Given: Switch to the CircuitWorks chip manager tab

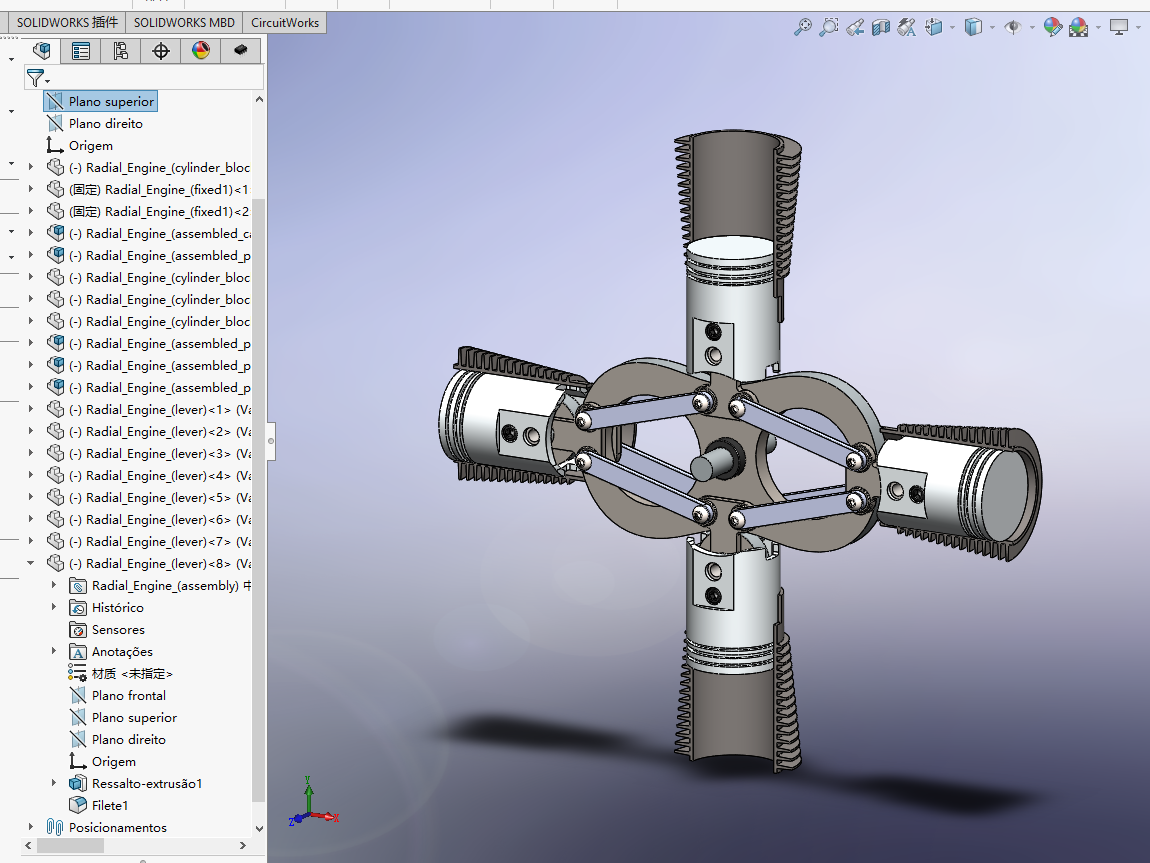Looking at the screenshot, I should click(241, 51).
